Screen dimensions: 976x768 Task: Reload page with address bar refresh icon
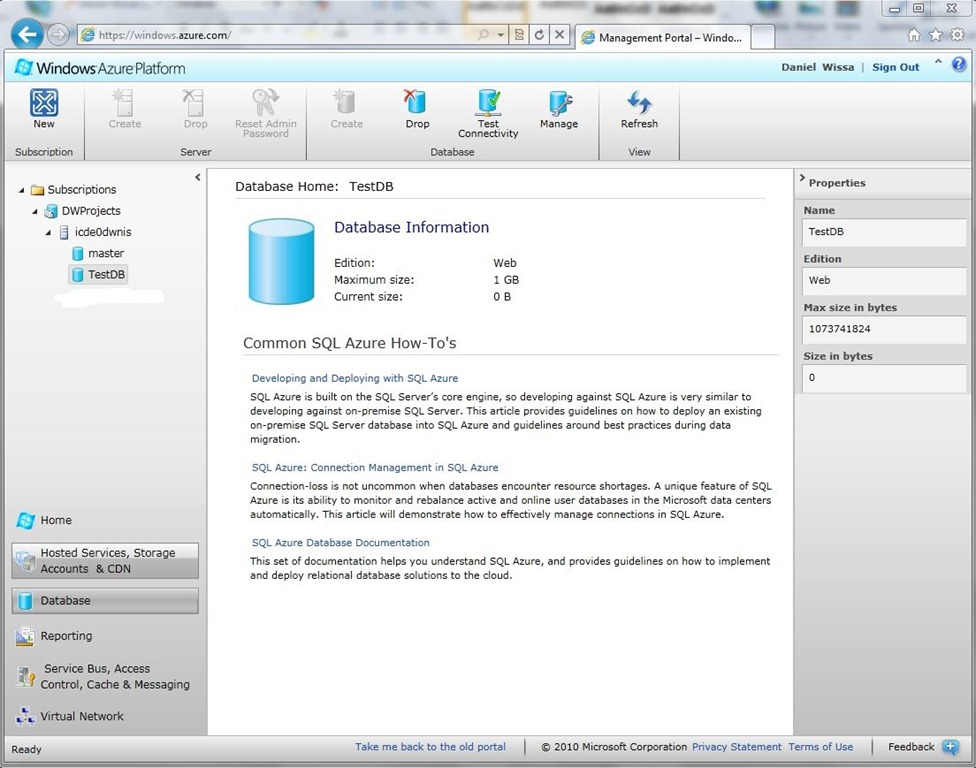tap(539, 35)
